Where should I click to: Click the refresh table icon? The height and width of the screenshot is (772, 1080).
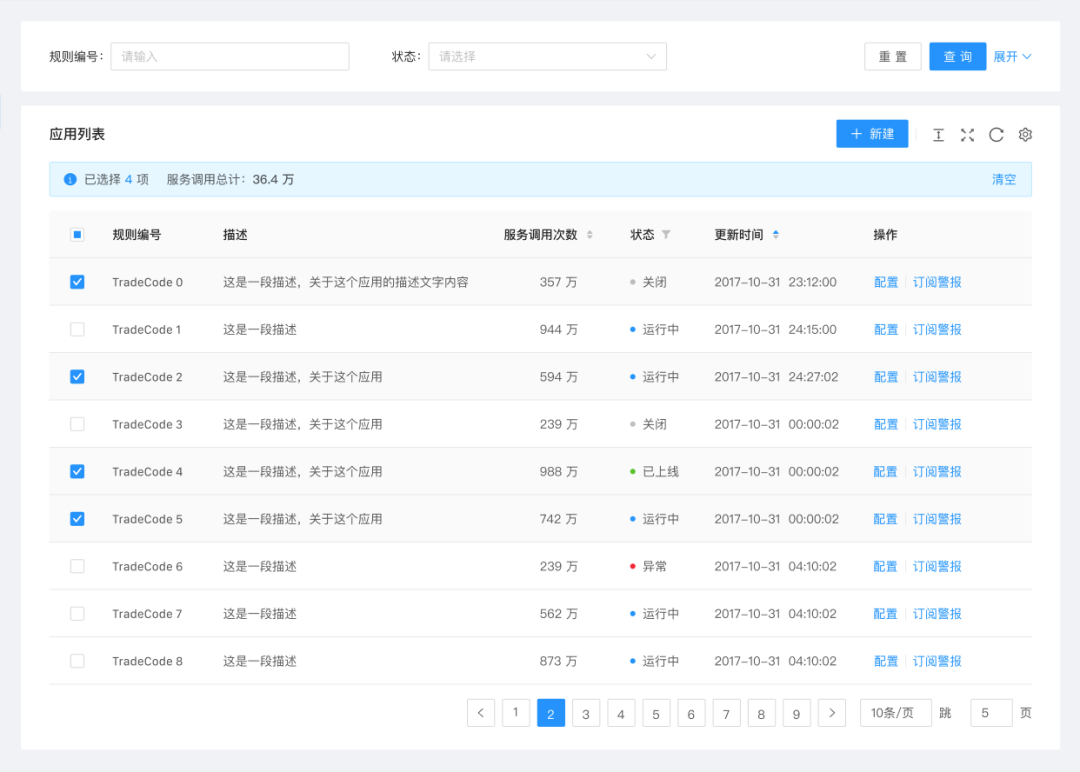click(996, 135)
